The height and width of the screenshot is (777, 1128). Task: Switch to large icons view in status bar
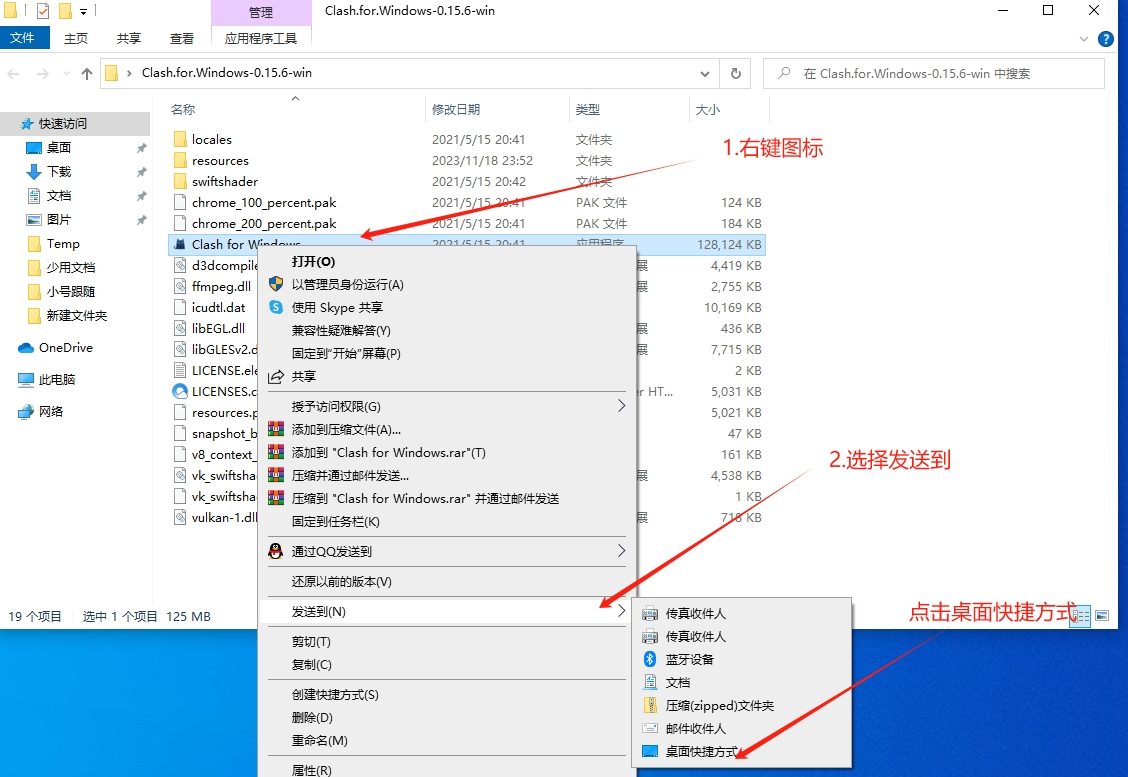click(1101, 616)
